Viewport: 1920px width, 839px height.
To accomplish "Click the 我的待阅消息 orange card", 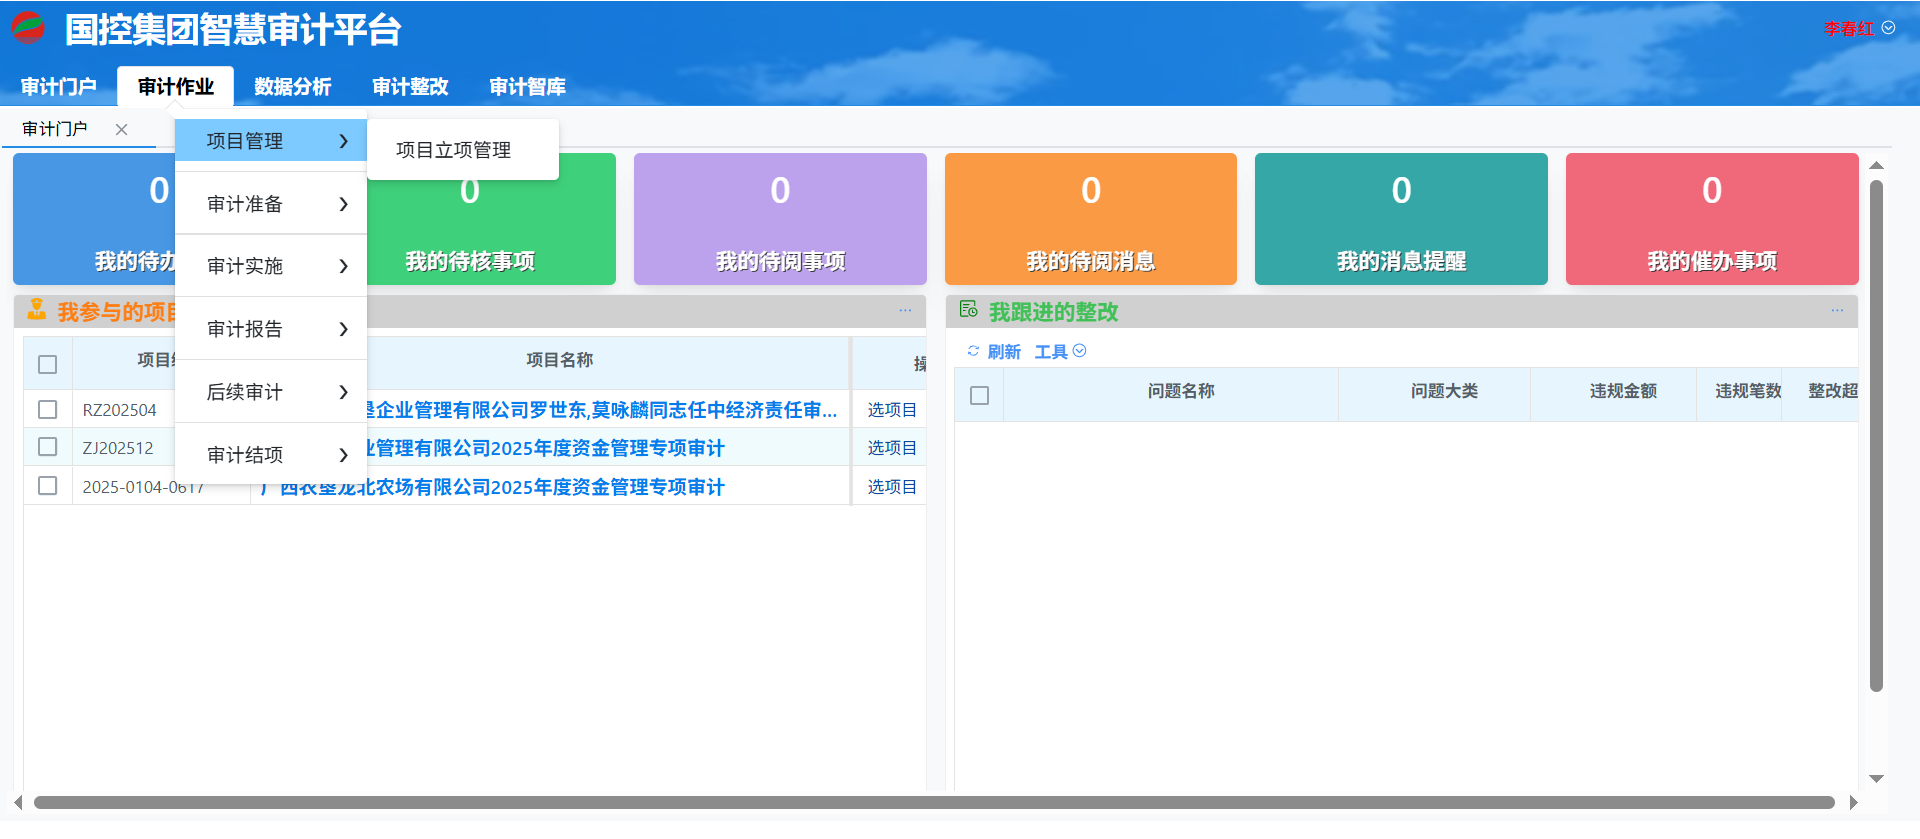I will tap(1090, 219).
